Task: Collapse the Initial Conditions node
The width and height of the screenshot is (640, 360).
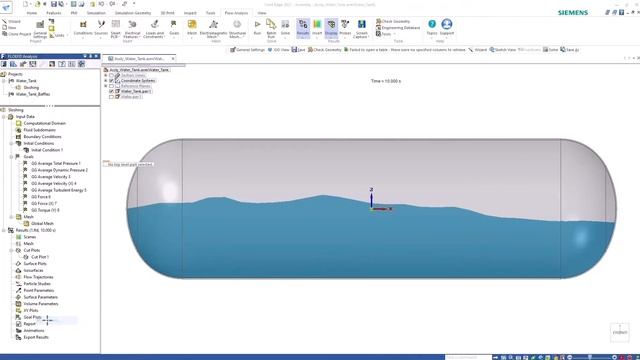Action: (x=11, y=143)
